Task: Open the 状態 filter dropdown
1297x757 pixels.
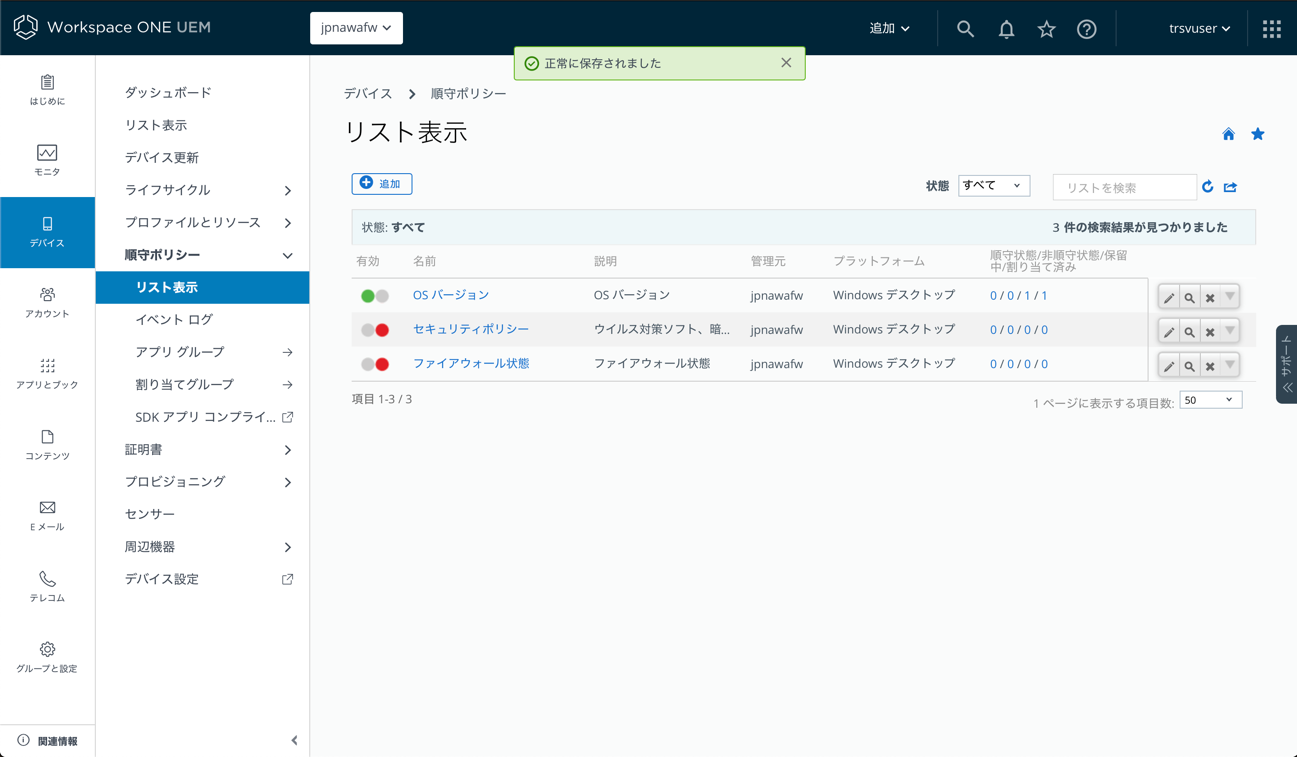Action: (x=993, y=186)
